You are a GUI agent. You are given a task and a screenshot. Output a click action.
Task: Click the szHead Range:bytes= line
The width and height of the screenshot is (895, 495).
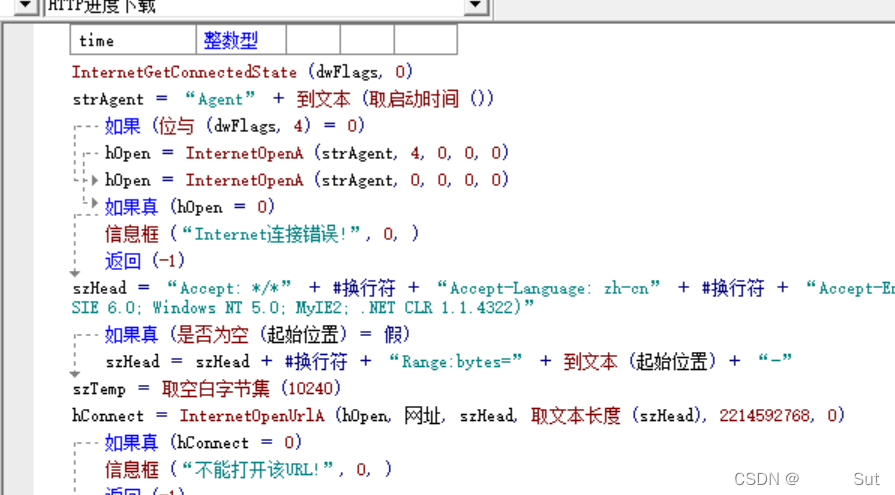coord(449,361)
